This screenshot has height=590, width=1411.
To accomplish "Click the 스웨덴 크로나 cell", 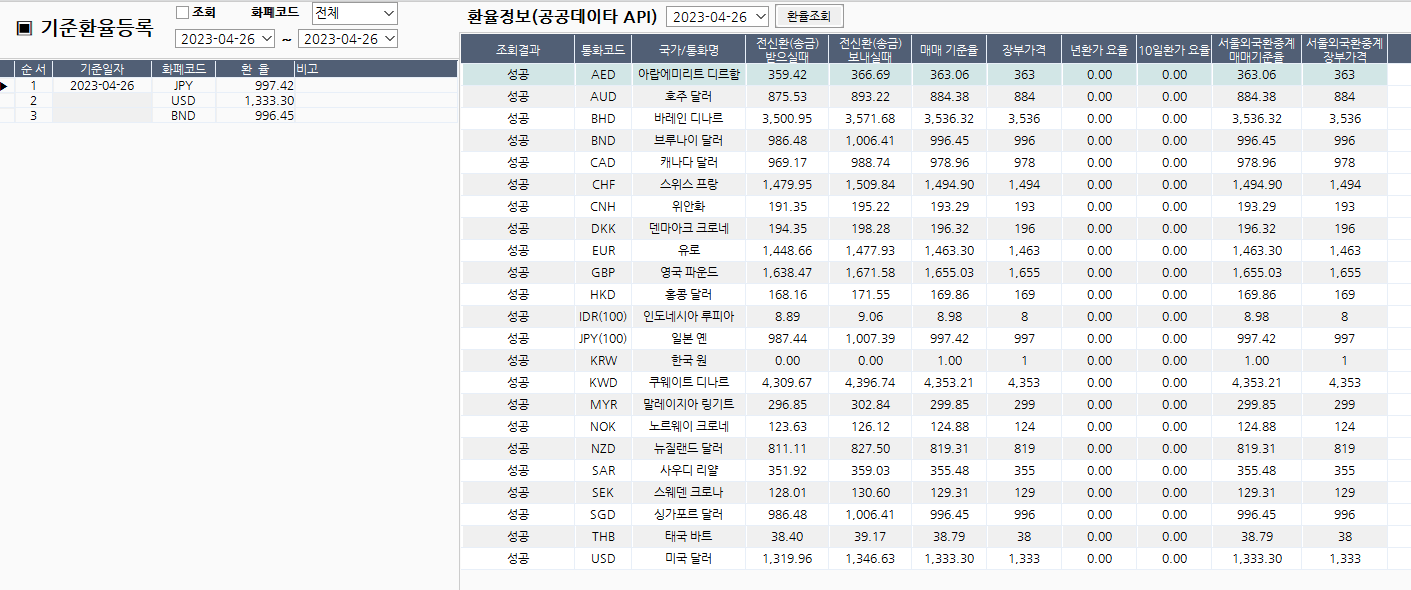I will [688, 493].
